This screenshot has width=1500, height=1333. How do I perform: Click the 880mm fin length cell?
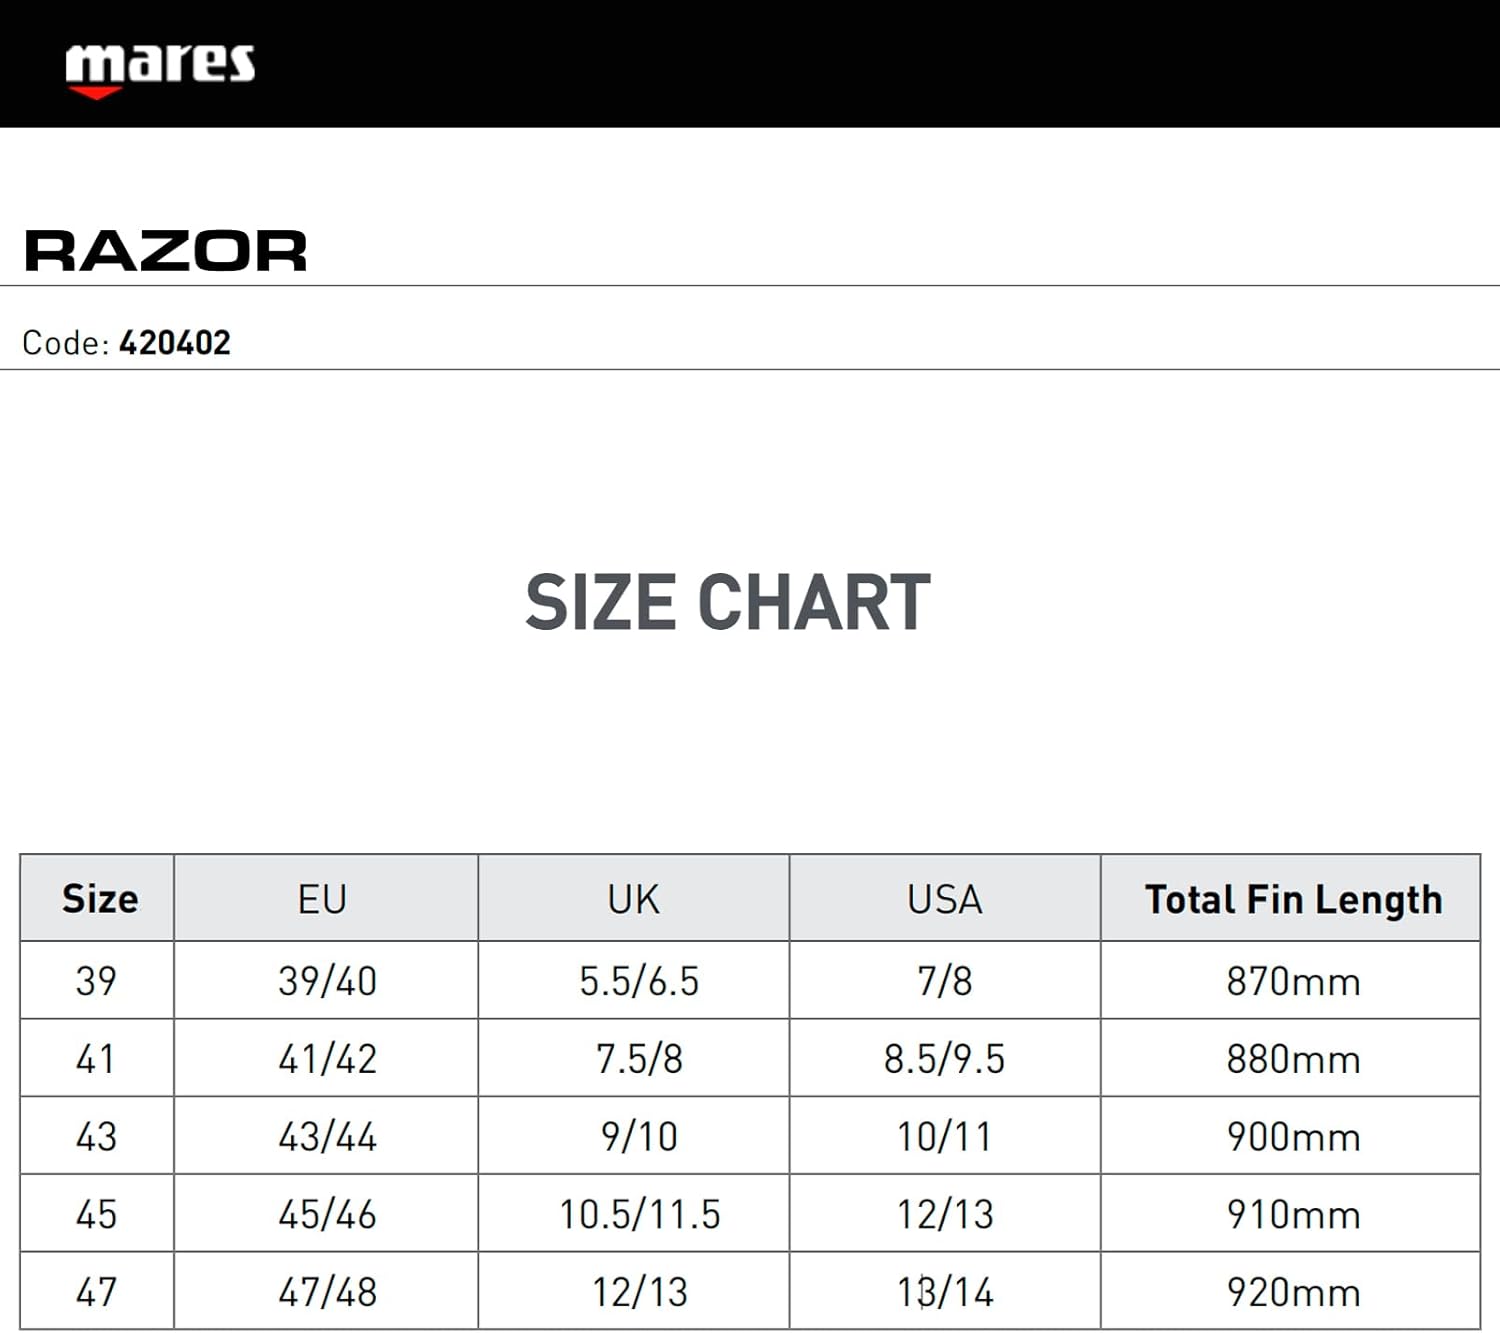tap(1293, 1059)
